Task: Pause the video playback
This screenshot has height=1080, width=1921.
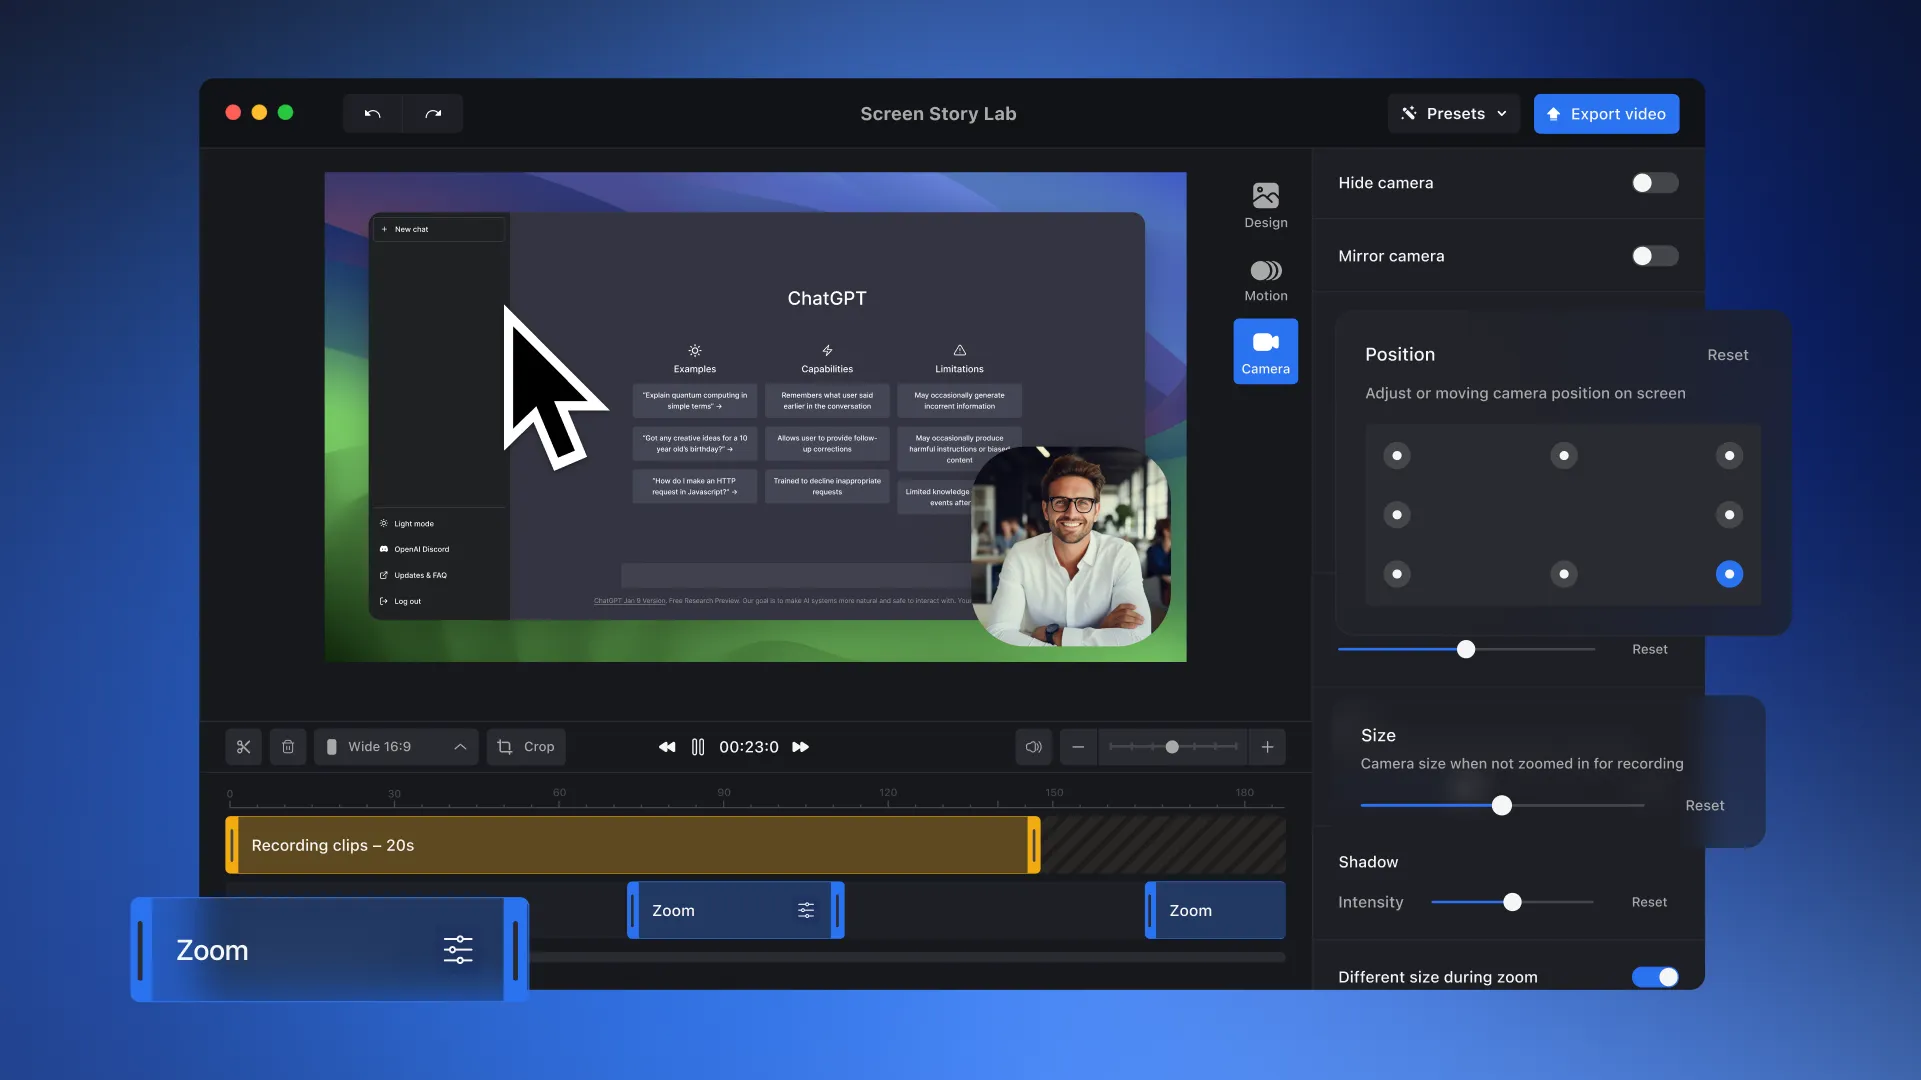Action: tap(698, 747)
